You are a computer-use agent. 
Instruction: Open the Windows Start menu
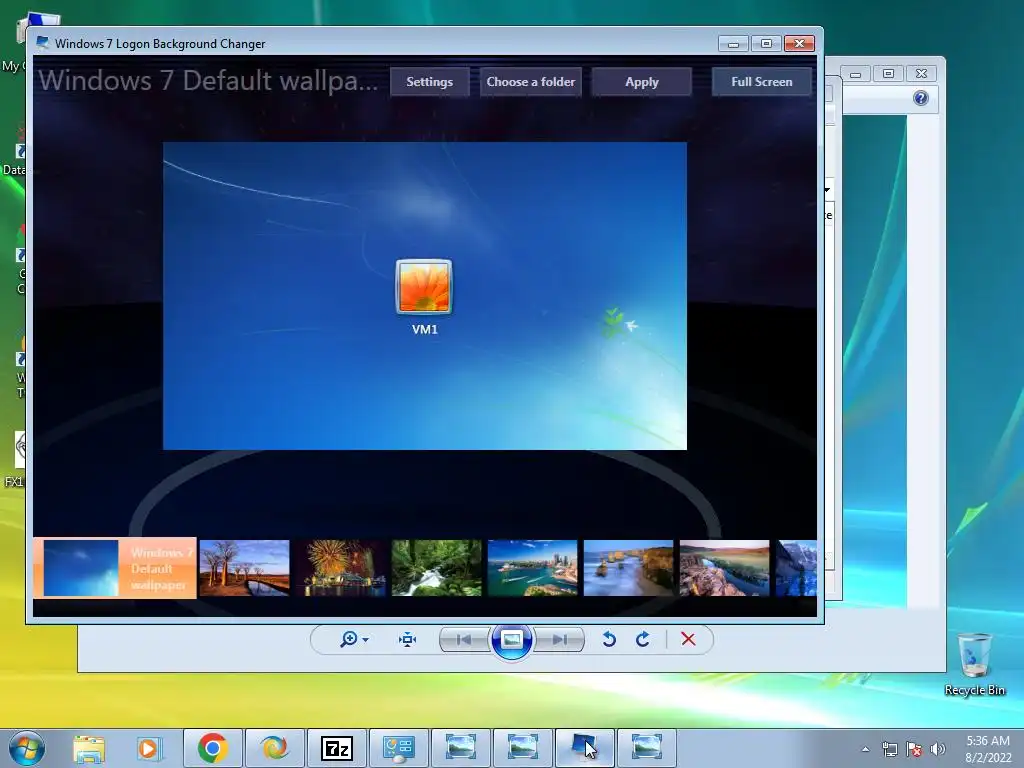tap(27, 748)
